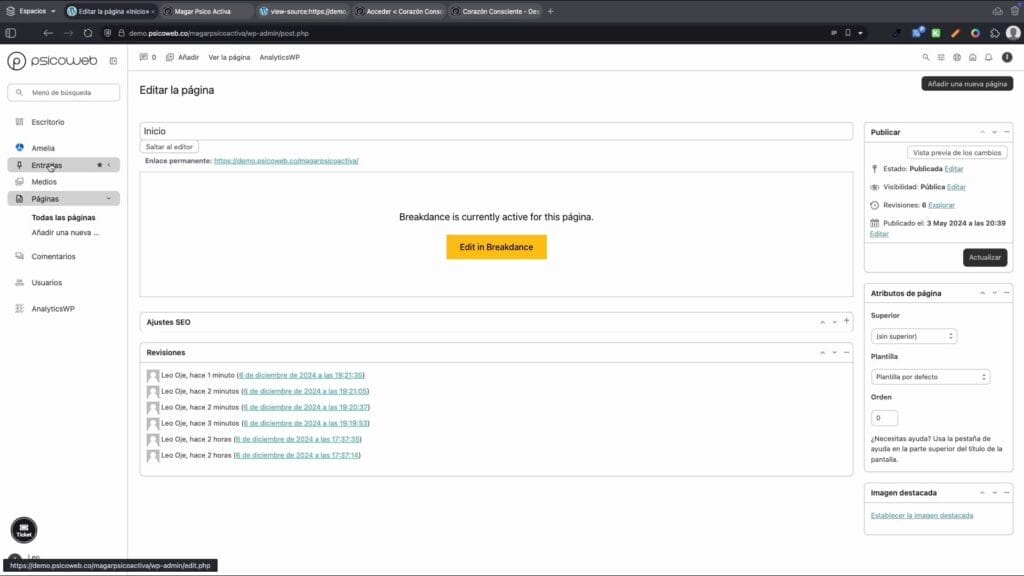Click the Ticket support badge

[x=23, y=530]
